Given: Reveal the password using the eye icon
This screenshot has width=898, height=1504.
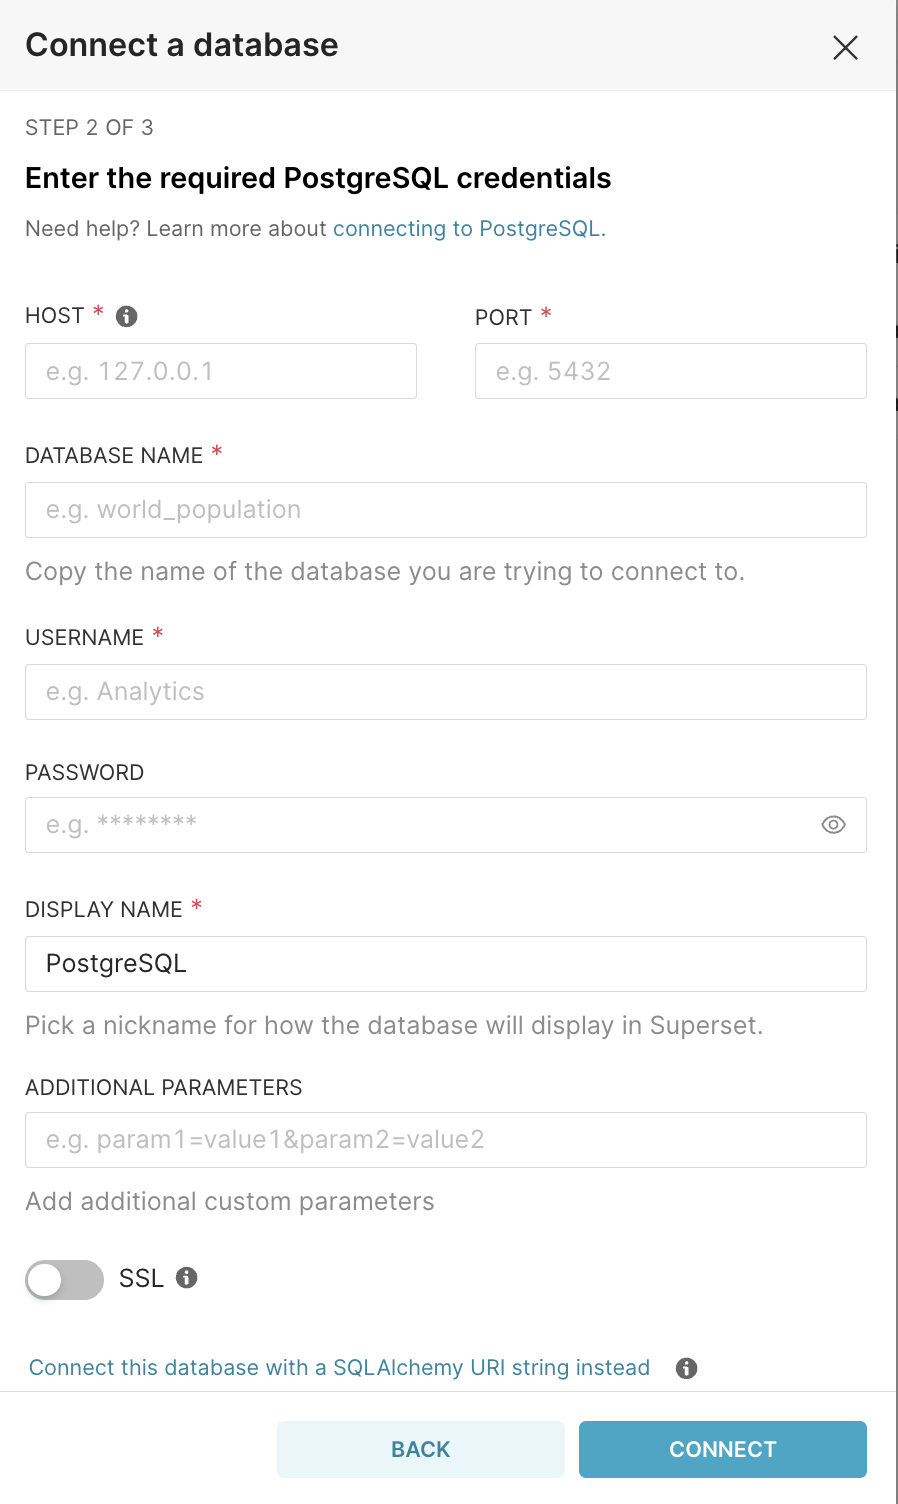Looking at the screenshot, I should [833, 825].
